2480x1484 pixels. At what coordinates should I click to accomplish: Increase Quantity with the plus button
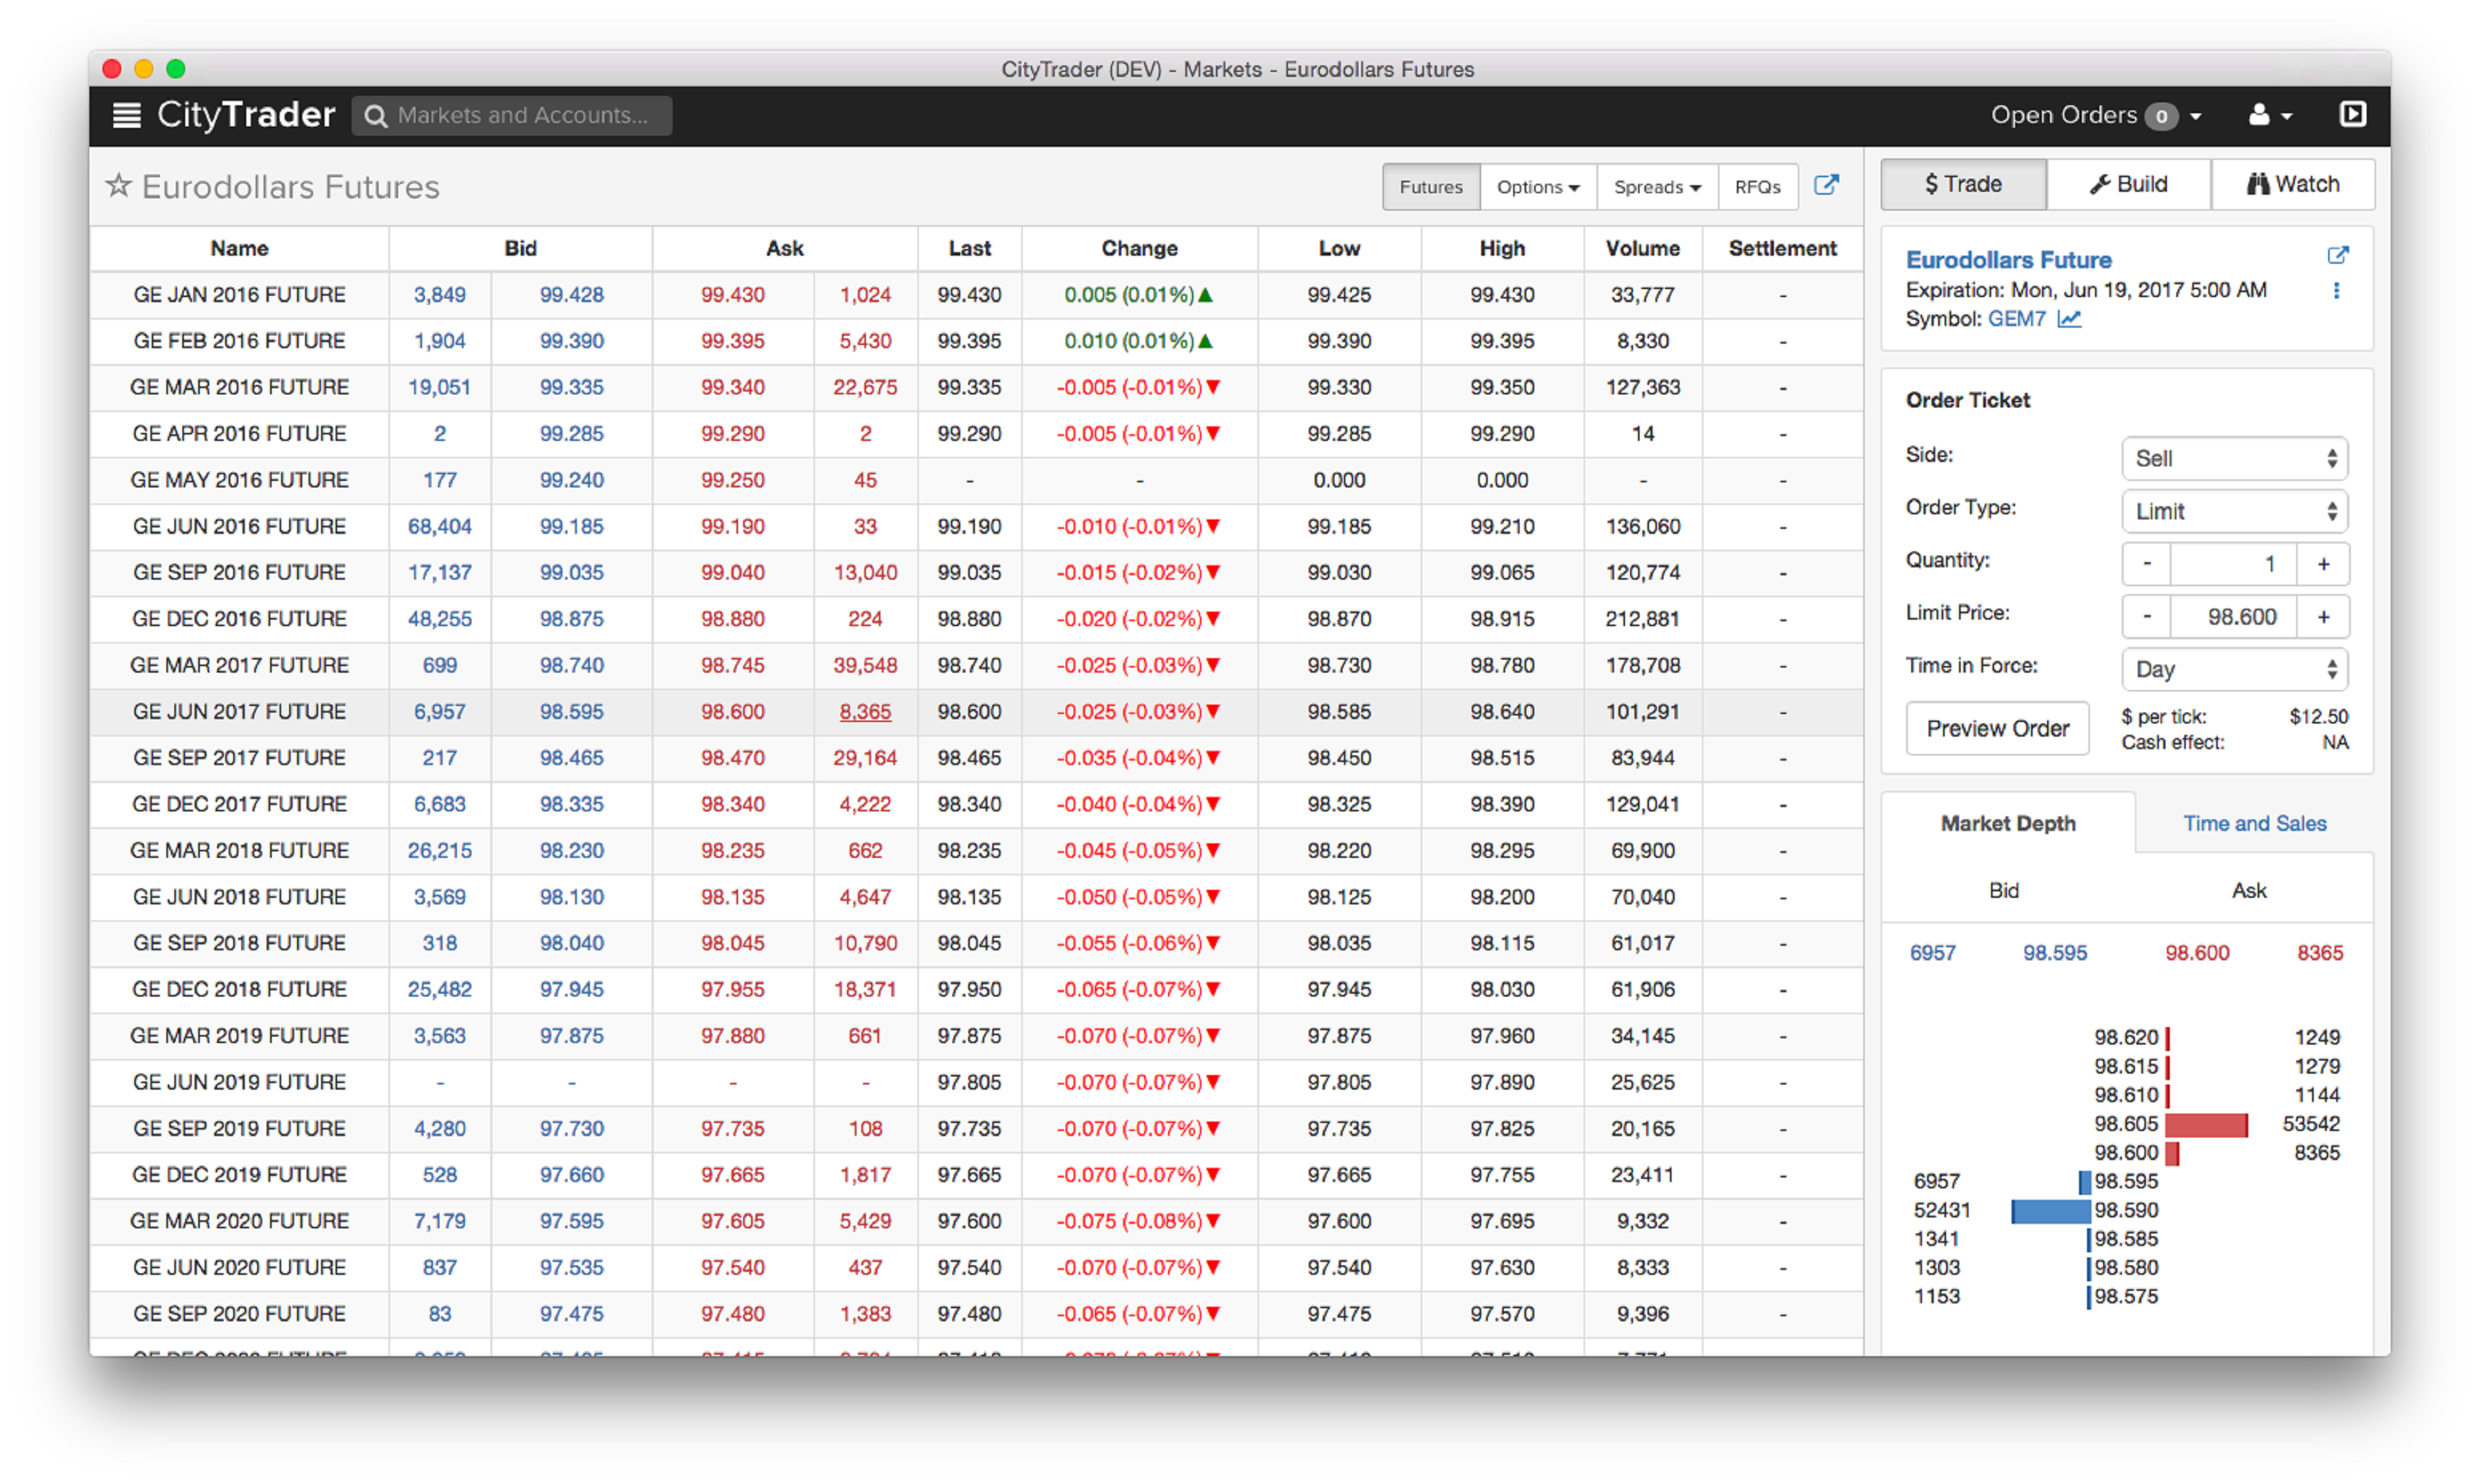(x=2323, y=564)
